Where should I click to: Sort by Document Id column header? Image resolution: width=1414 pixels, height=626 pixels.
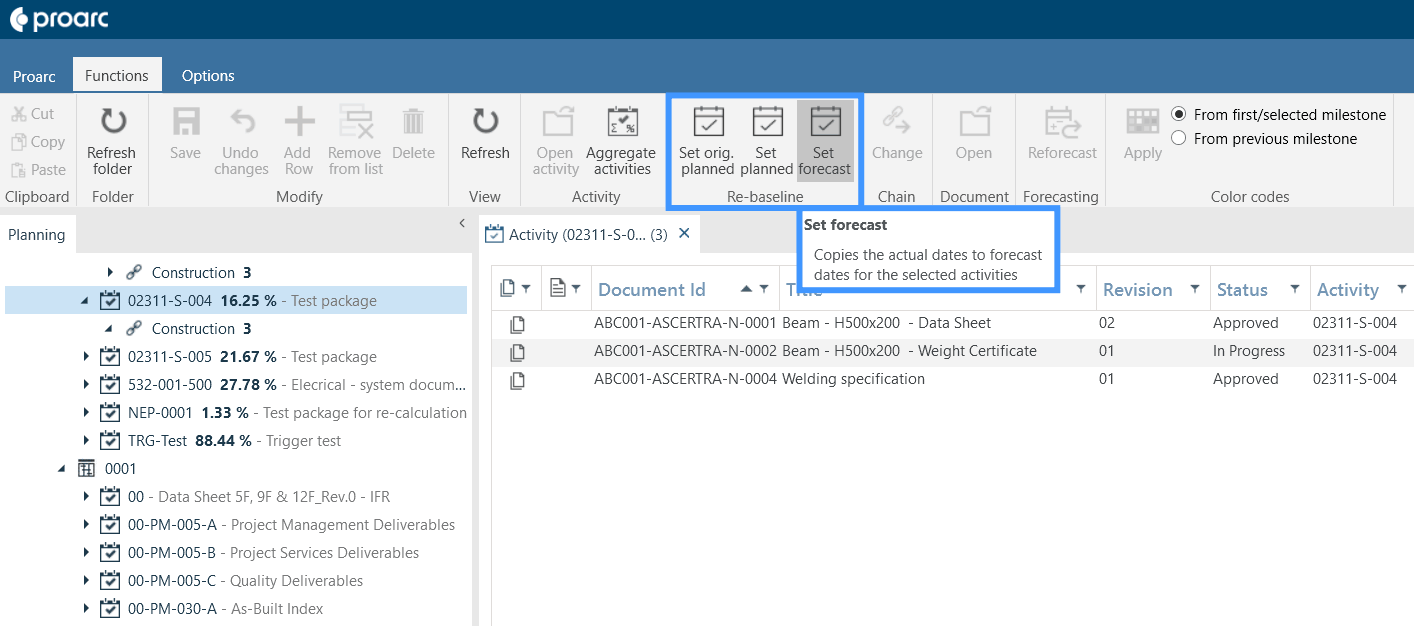652,289
